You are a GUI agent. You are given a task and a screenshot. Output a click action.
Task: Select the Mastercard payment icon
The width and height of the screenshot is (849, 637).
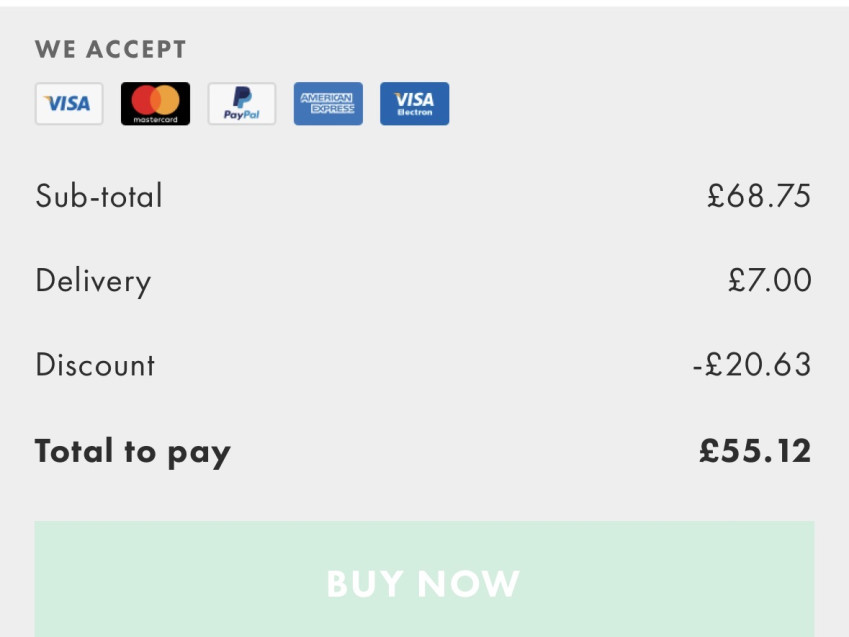(x=155, y=104)
